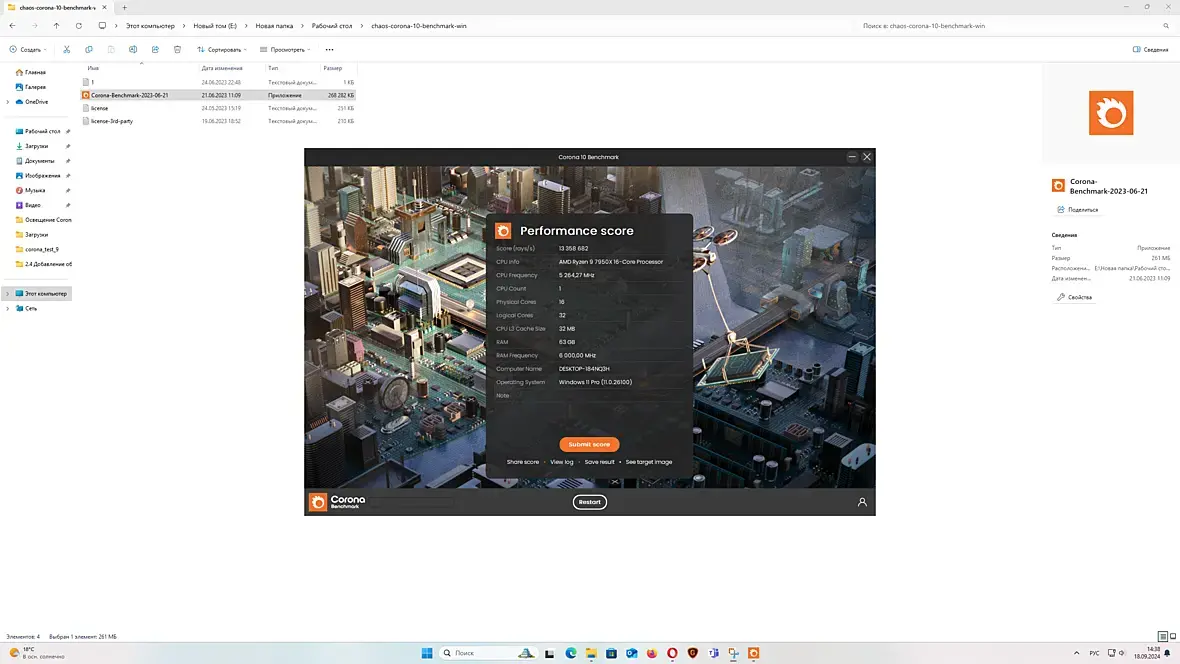The height and width of the screenshot is (664, 1180).
Task: Open the Share score link
Action: click(522, 462)
